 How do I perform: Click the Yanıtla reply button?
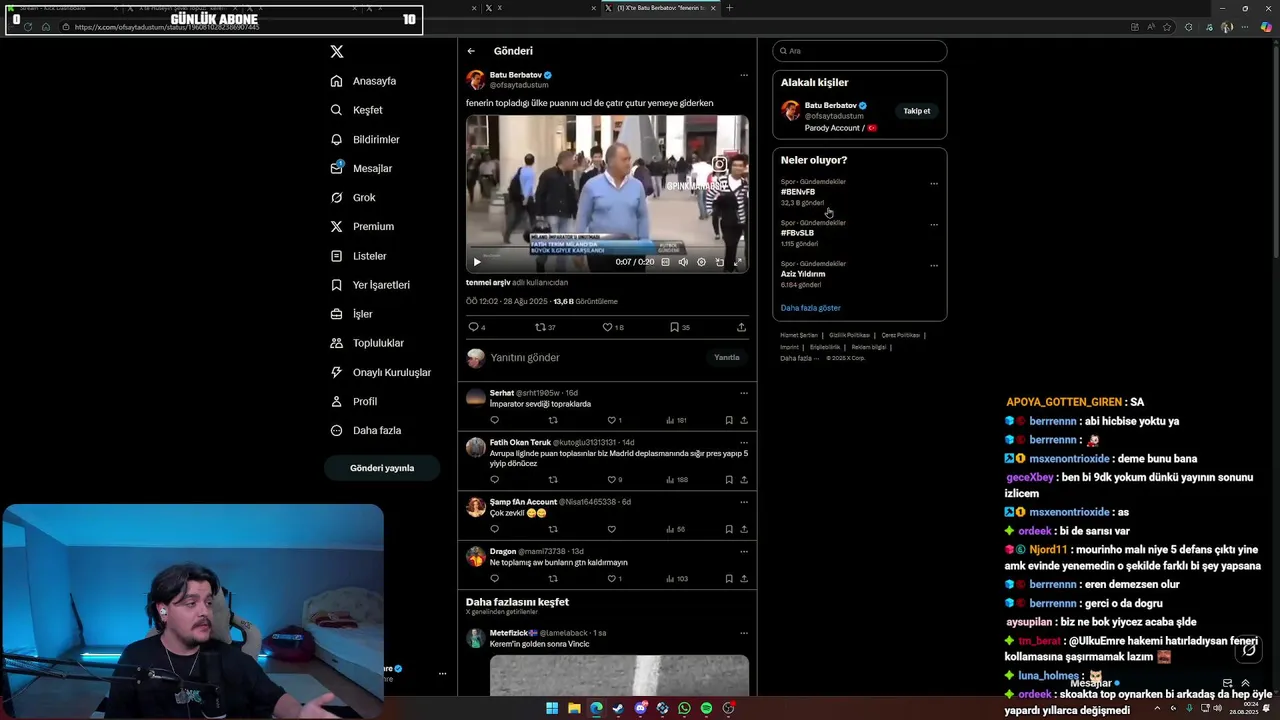point(727,357)
